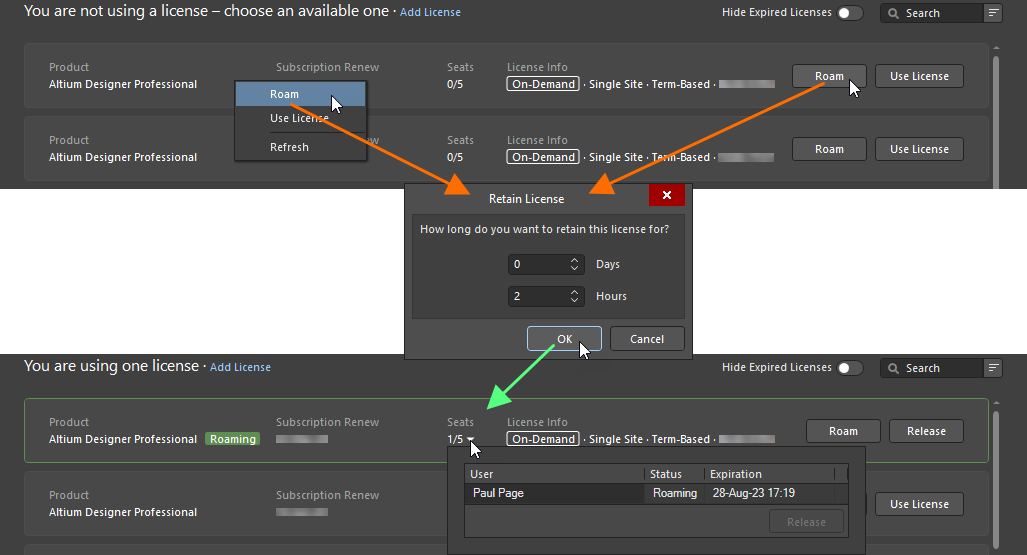The height and width of the screenshot is (555, 1027).
Task: Open the filter options icon in lower panel
Action: coord(994,368)
